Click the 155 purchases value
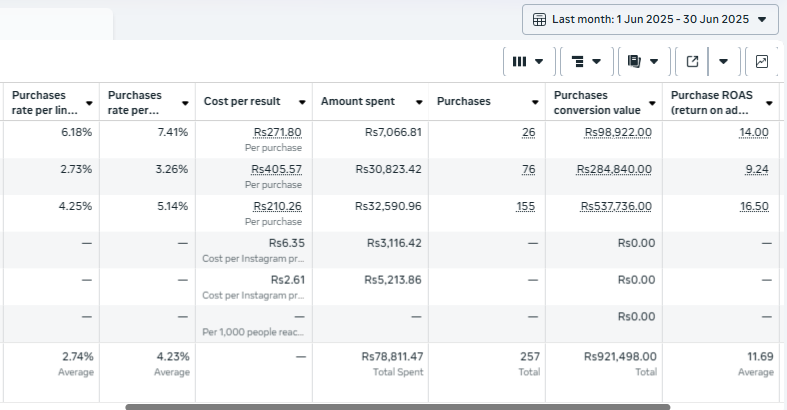Viewport: 787px width, 410px height. tap(526, 206)
